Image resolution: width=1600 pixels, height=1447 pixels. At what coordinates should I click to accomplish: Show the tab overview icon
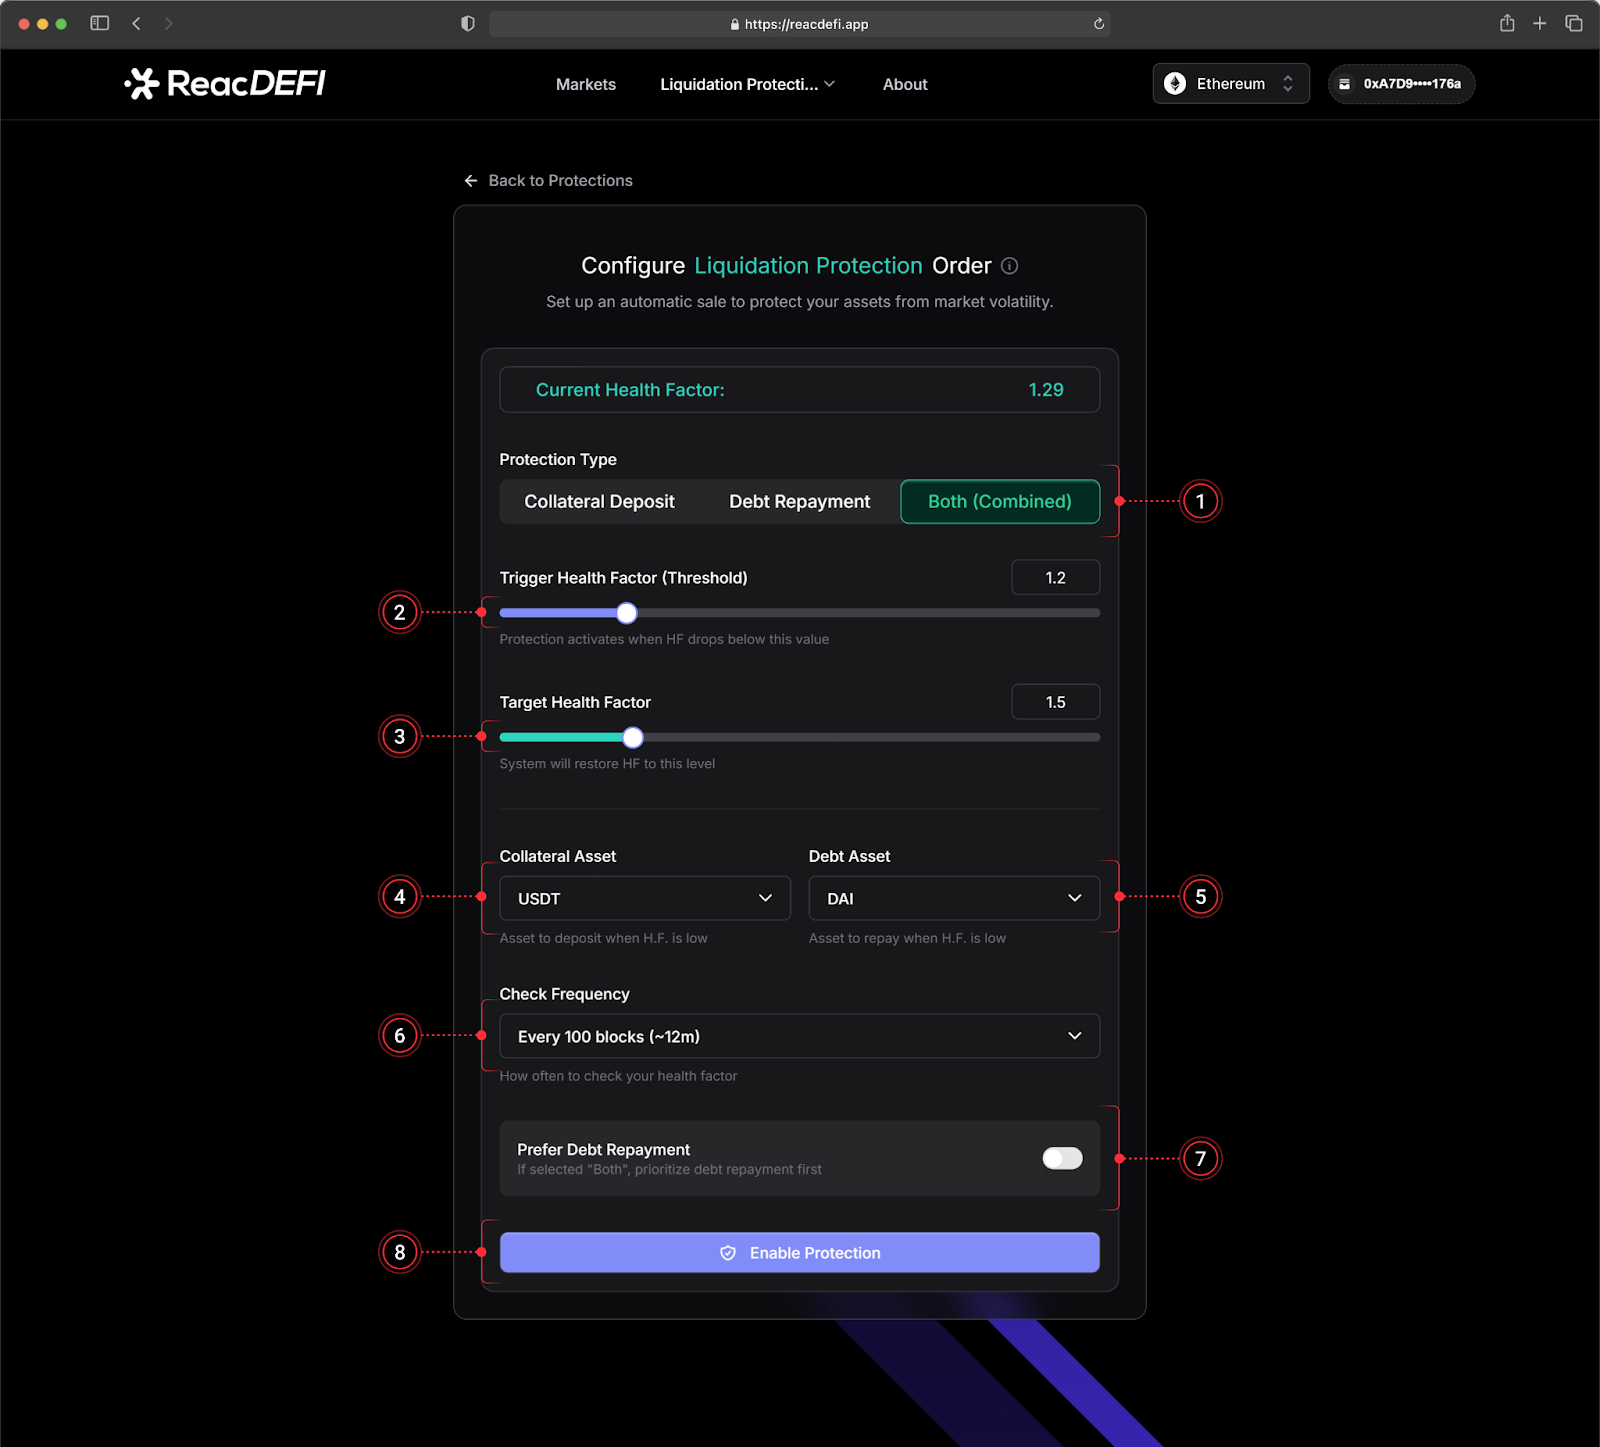point(1573,23)
